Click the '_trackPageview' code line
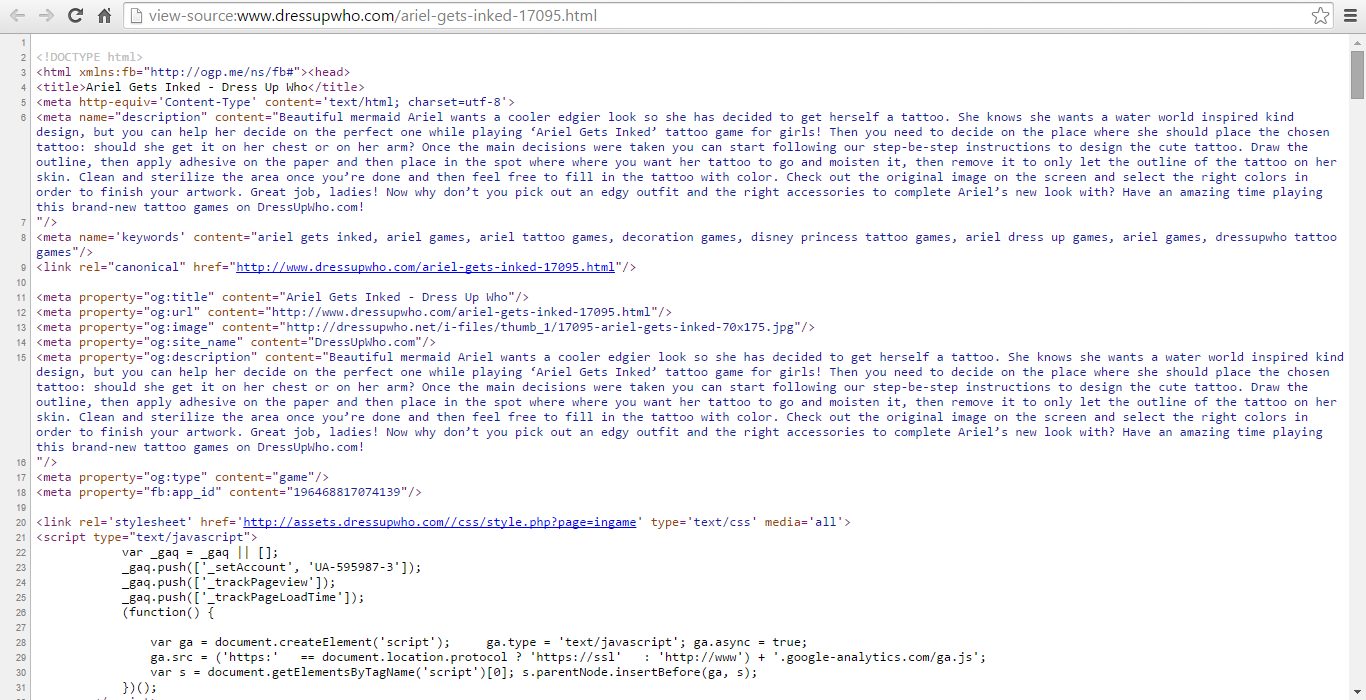The image size is (1366, 700). point(229,582)
